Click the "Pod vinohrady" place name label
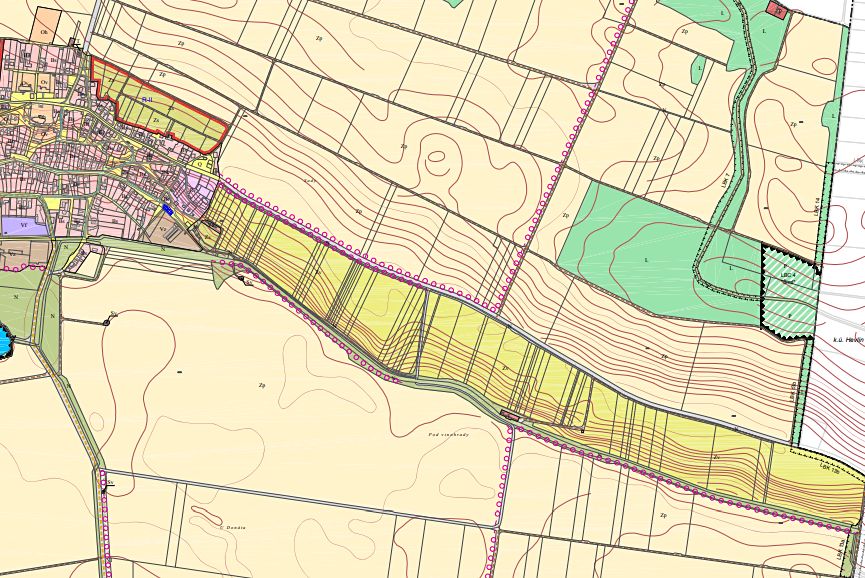Image resolution: width=865 pixels, height=578 pixels. coord(448,435)
